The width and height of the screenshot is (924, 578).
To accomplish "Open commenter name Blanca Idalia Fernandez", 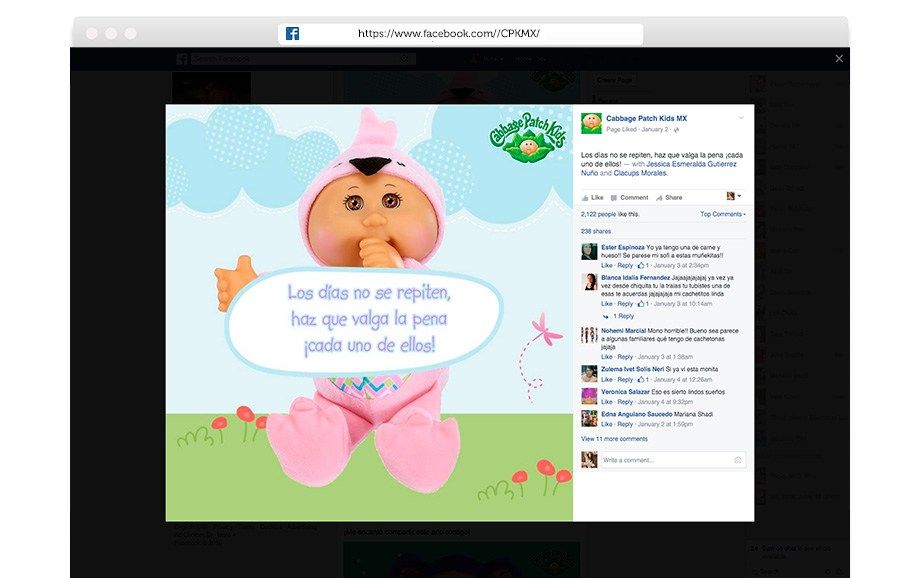I will tap(635, 278).
